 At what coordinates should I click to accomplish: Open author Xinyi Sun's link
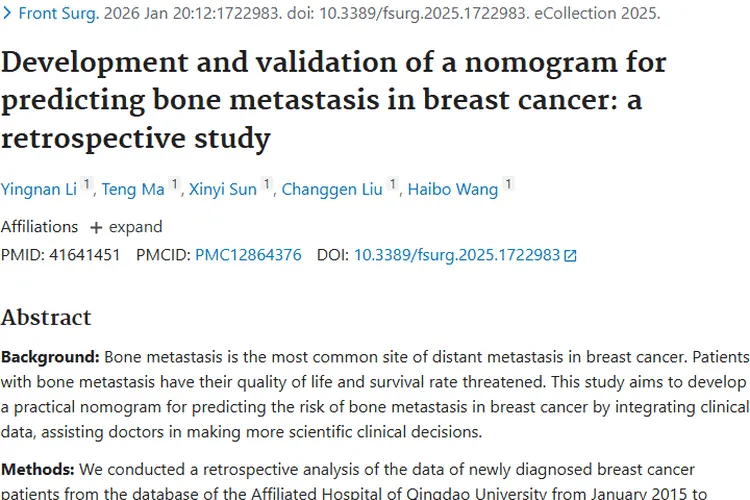pos(223,189)
